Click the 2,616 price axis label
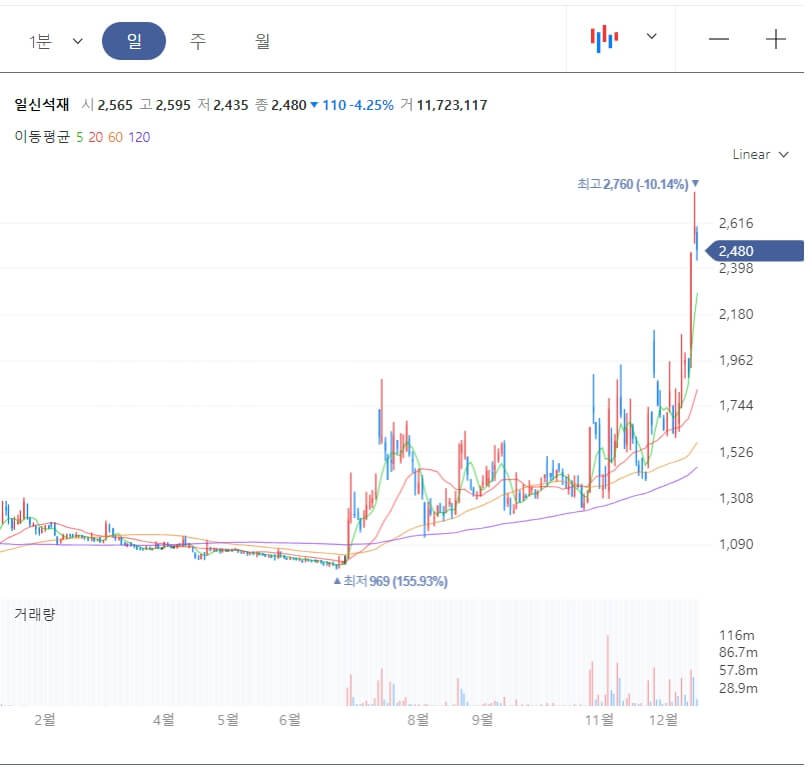This screenshot has width=808, height=767. 736,223
